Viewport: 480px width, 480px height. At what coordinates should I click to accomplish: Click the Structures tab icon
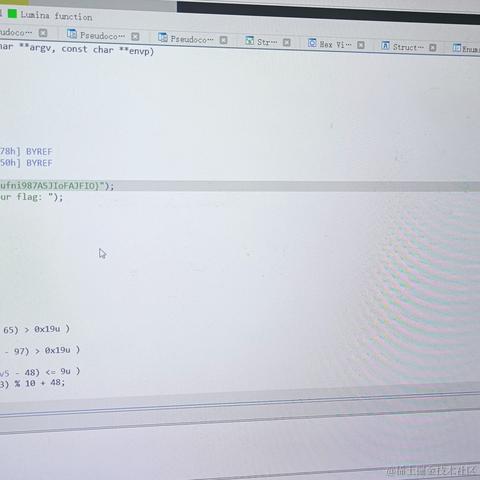(x=385, y=45)
